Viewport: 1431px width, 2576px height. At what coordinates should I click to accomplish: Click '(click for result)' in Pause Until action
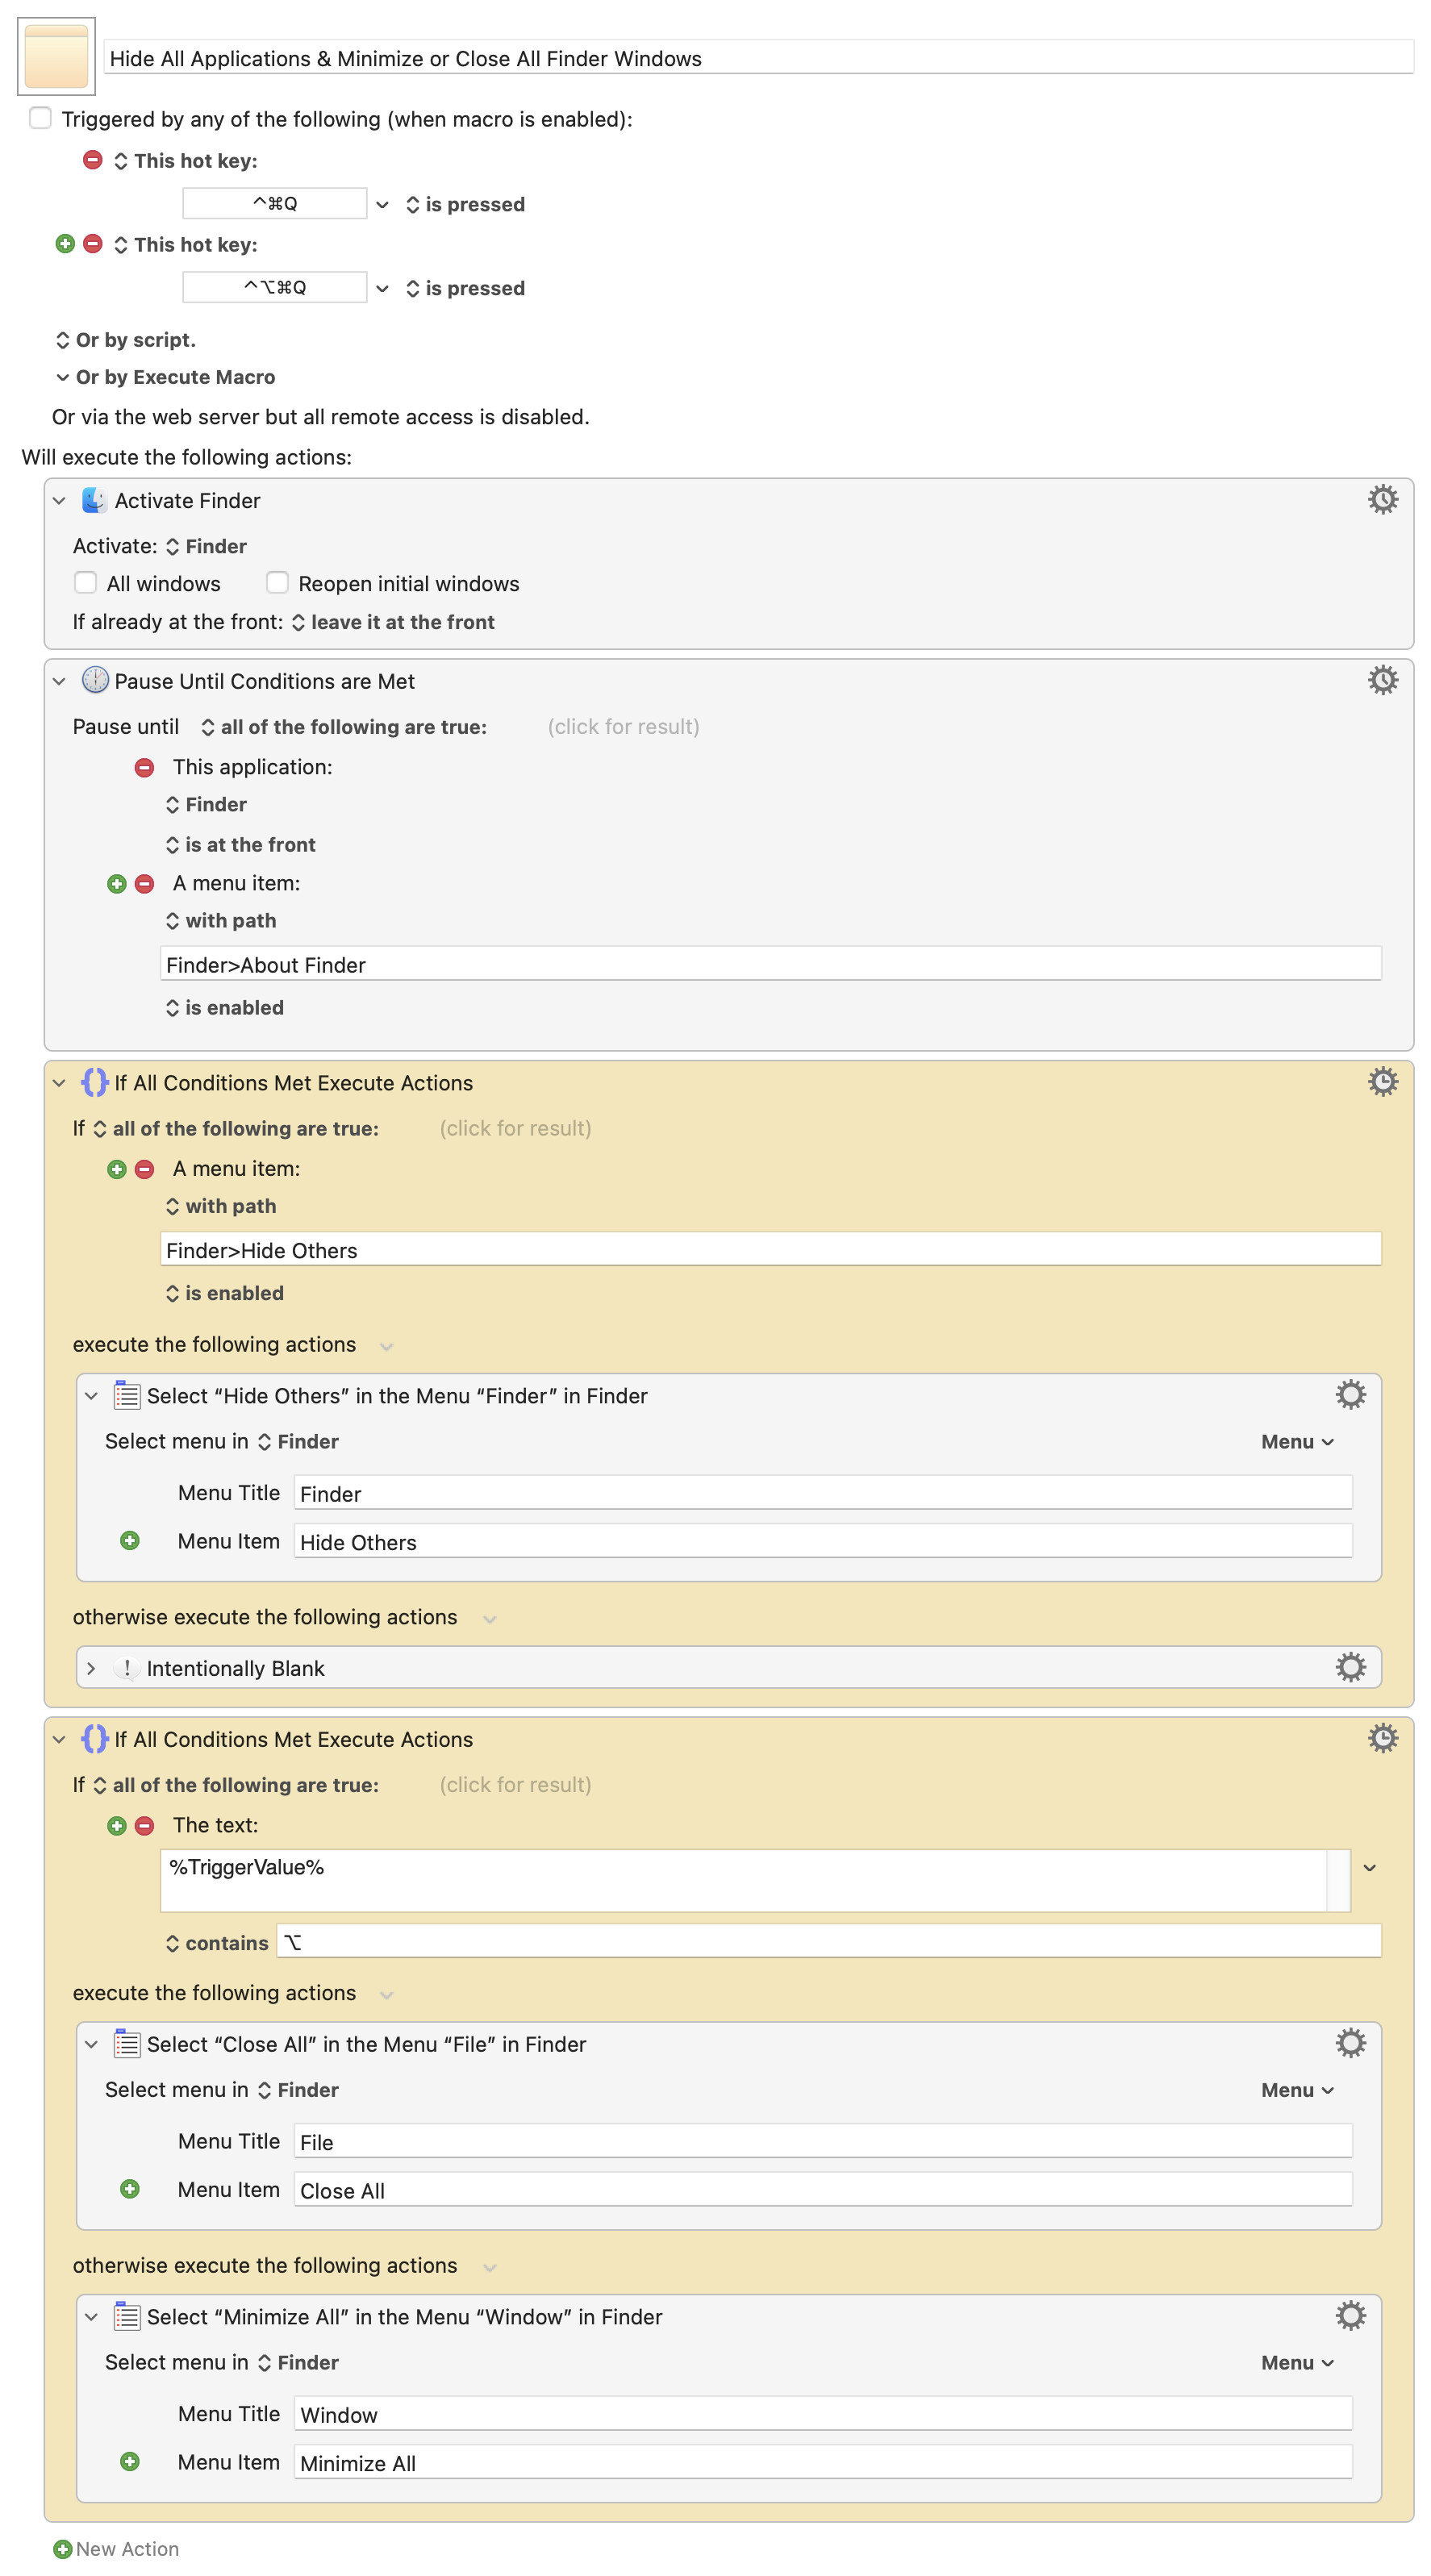click(623, 727)
